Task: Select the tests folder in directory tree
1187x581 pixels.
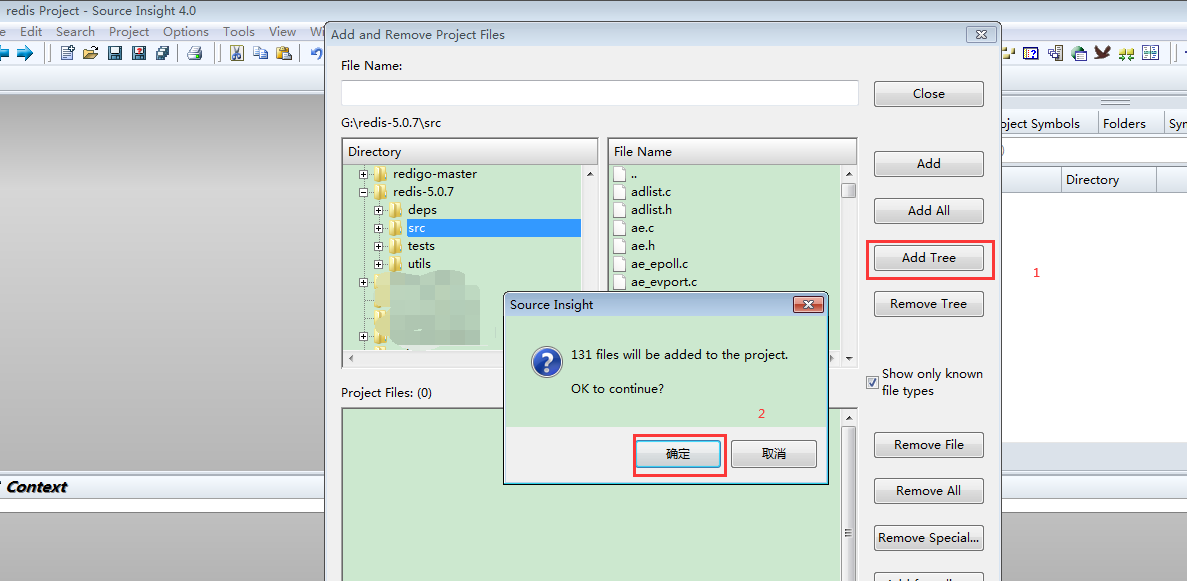Action: point(421,246)
